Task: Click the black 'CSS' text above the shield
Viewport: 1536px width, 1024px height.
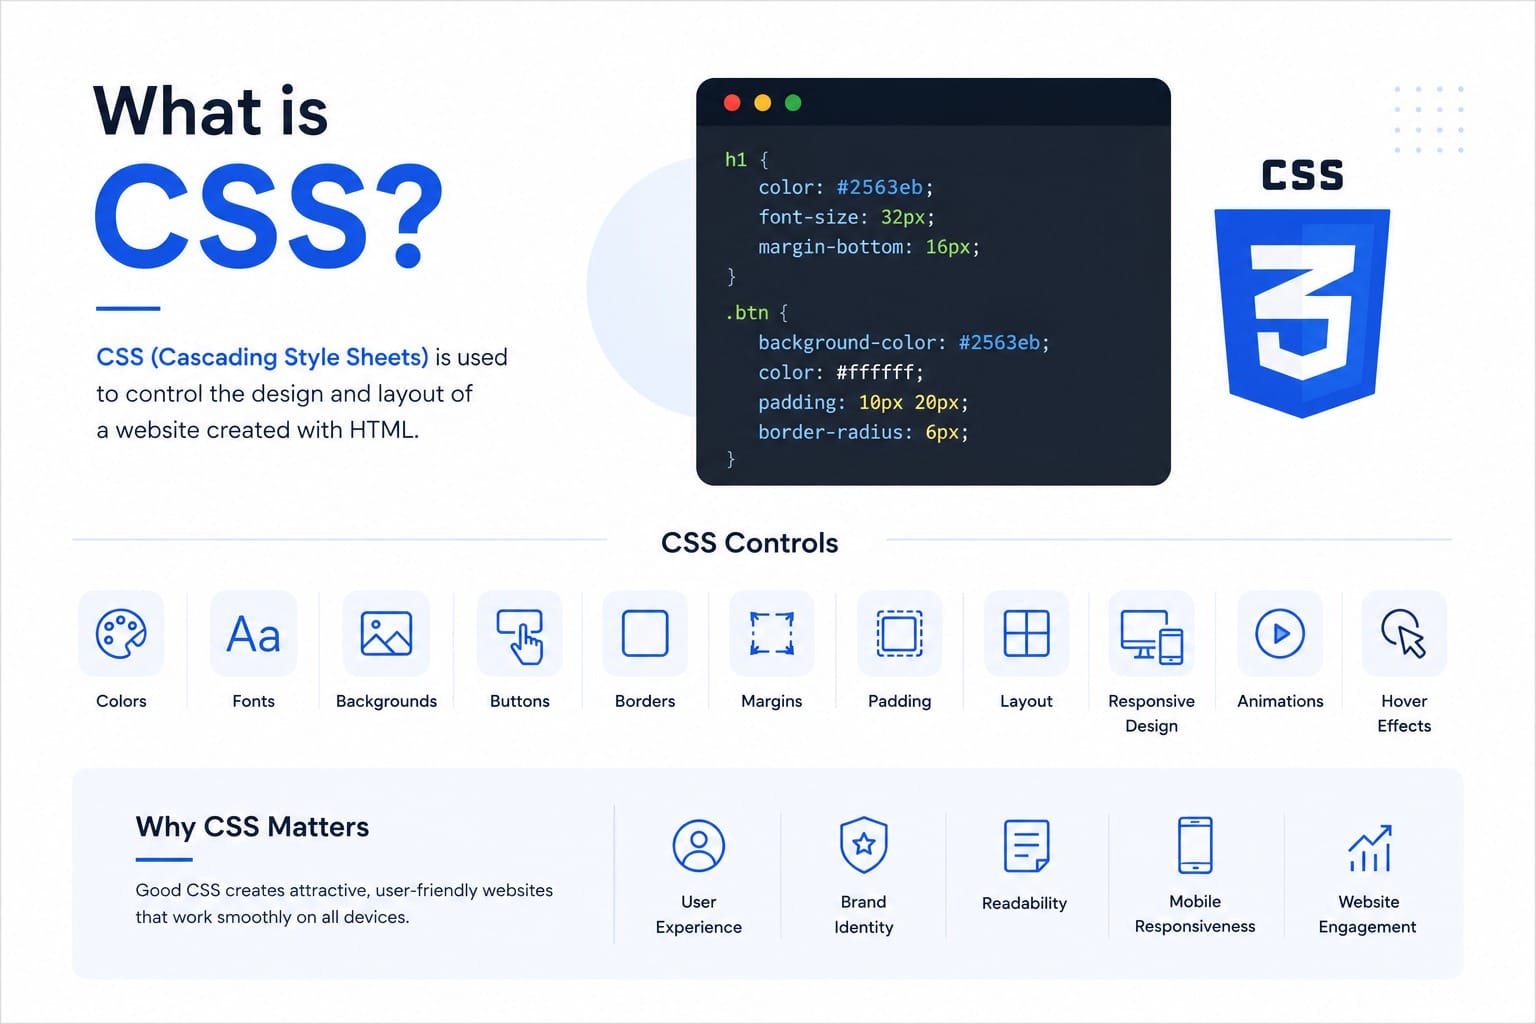Action: click(x=1302, y=175)
